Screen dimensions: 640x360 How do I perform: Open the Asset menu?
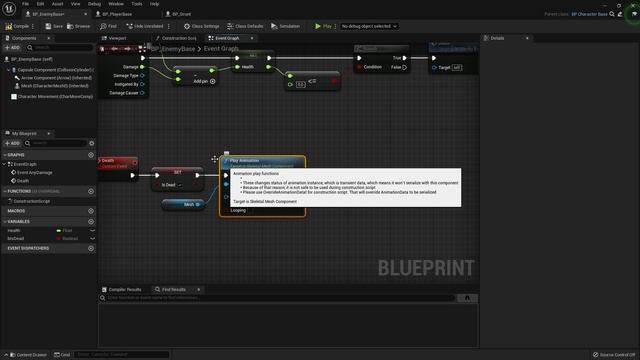tap(58, 4)
